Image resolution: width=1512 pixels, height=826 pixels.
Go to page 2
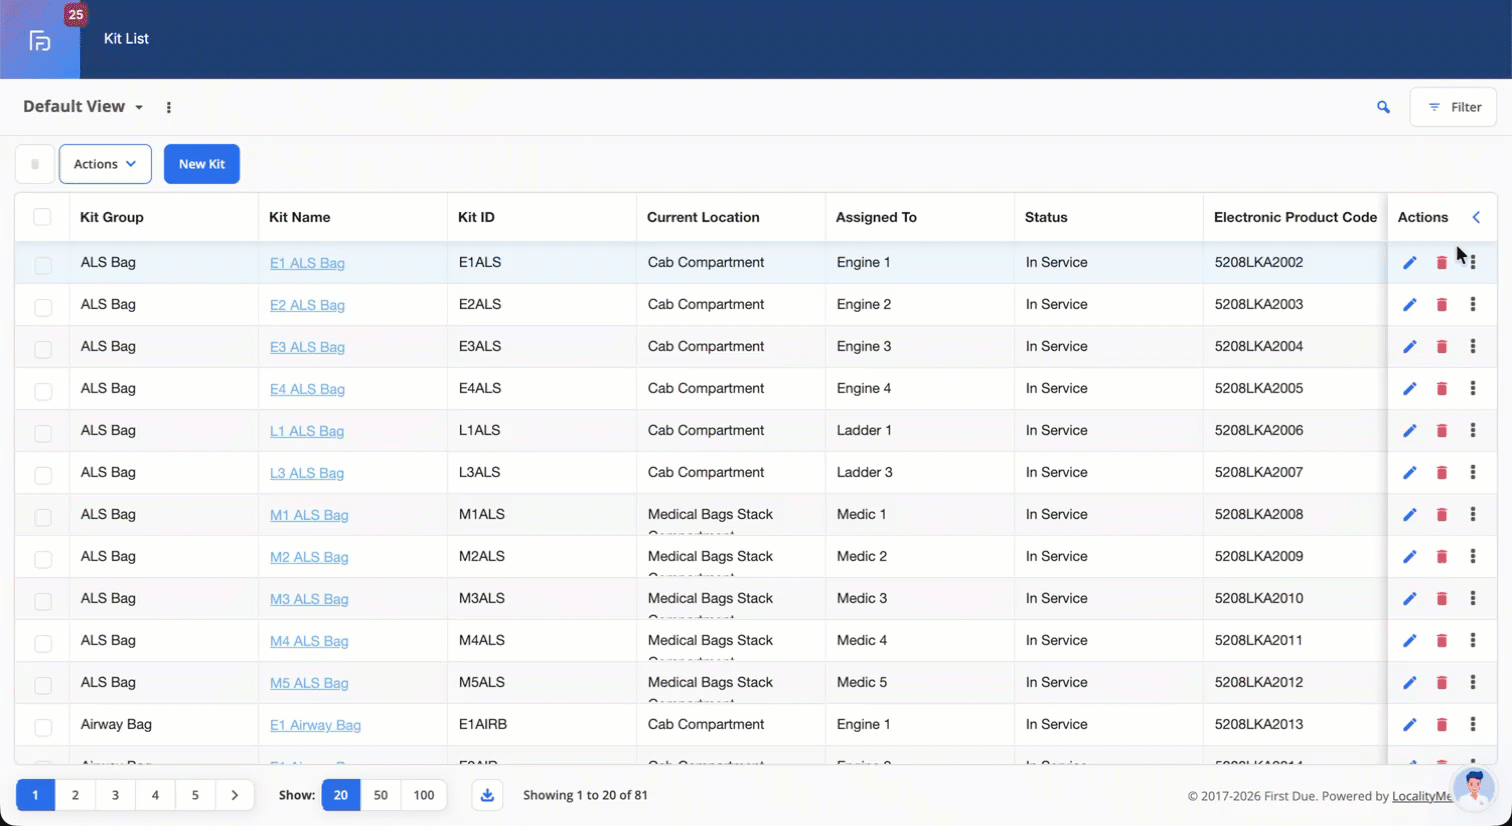(x=75, y=795)
